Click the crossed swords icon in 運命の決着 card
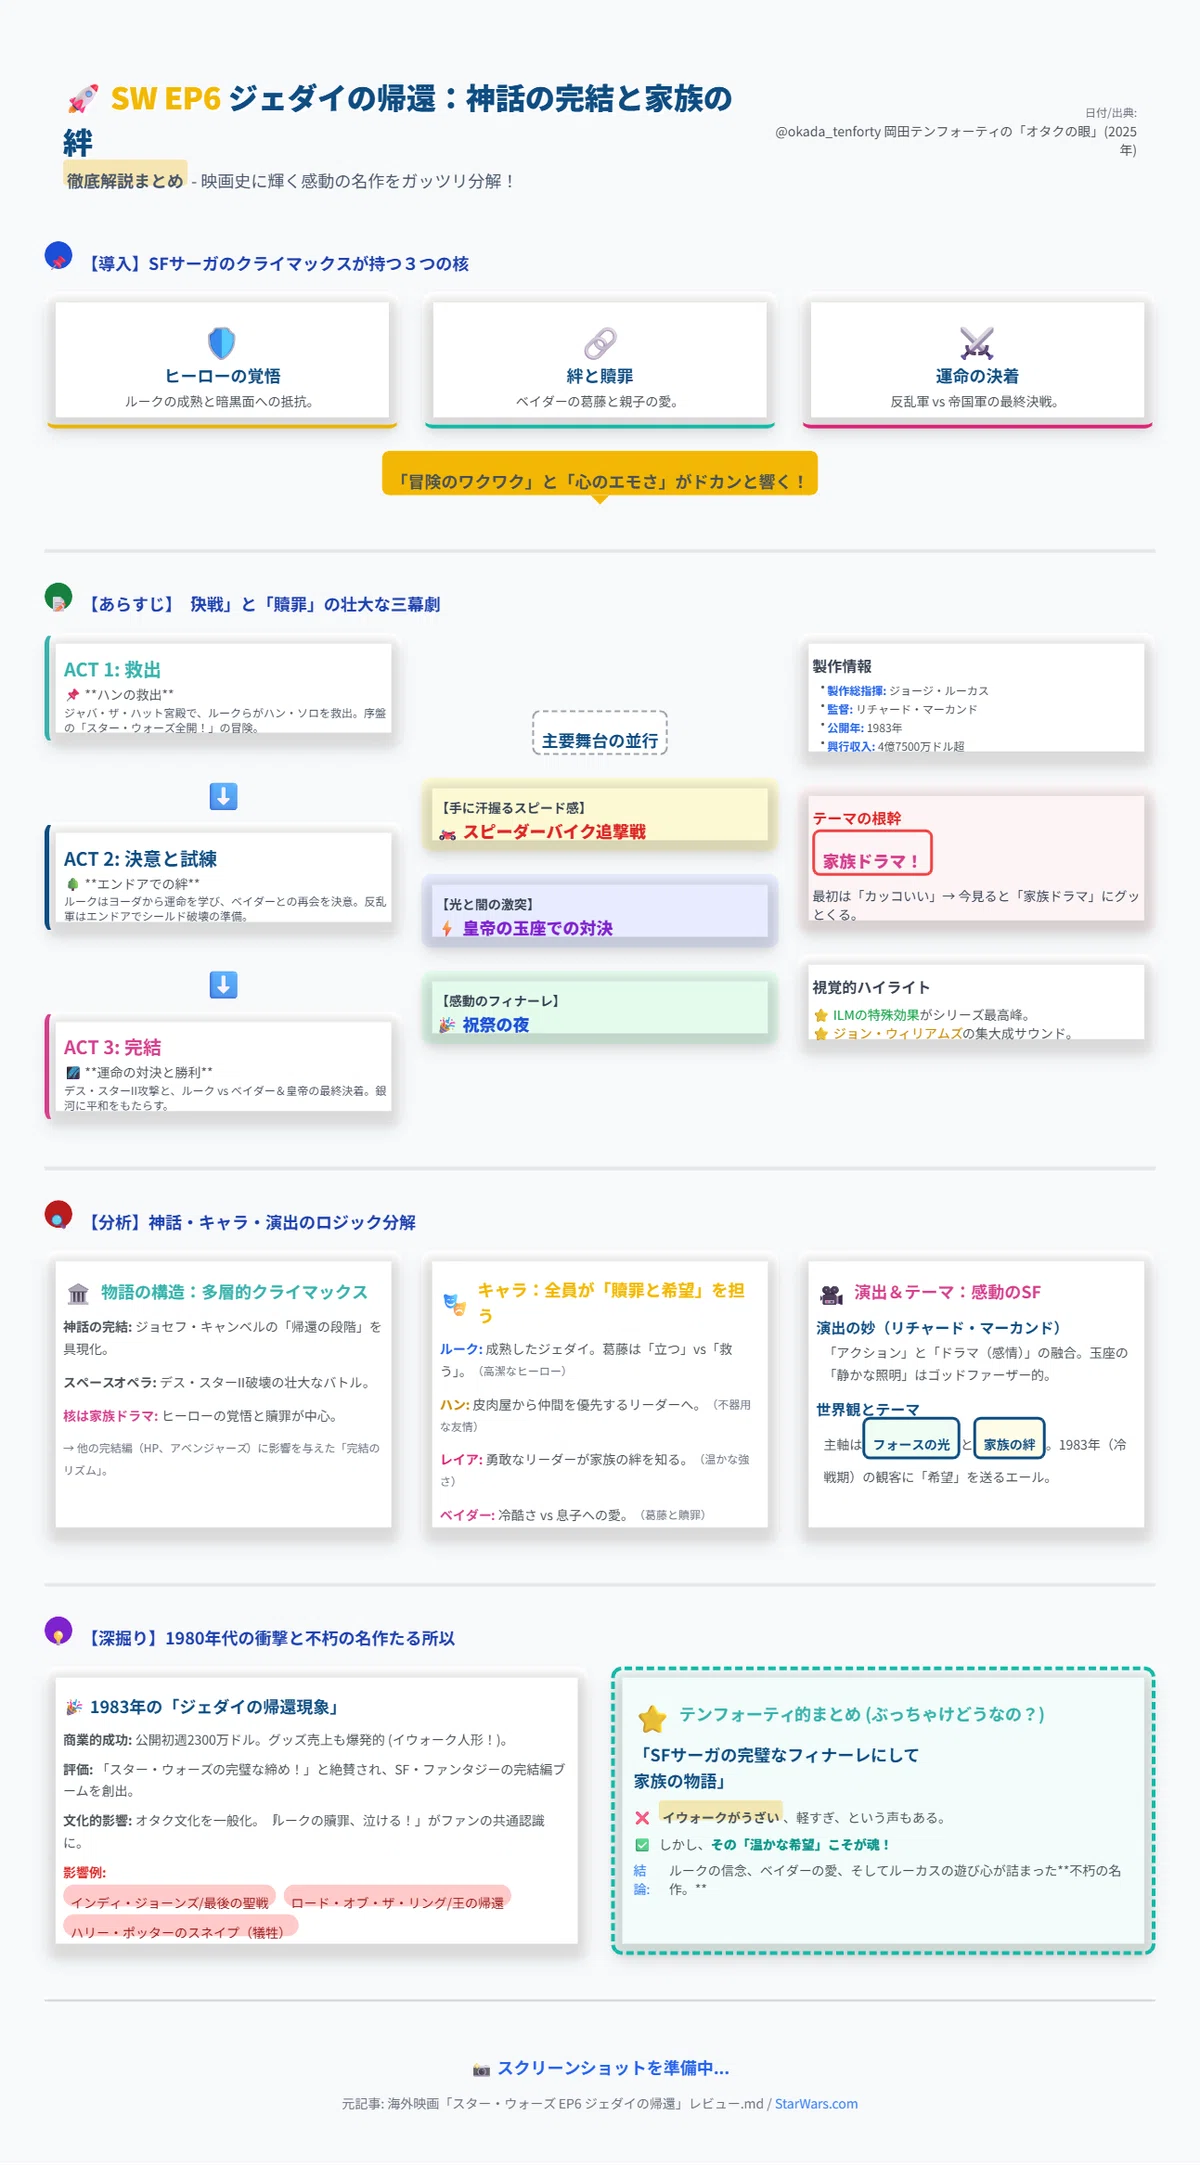Viewport: 1200px width, 2165px height. (977, 343)
